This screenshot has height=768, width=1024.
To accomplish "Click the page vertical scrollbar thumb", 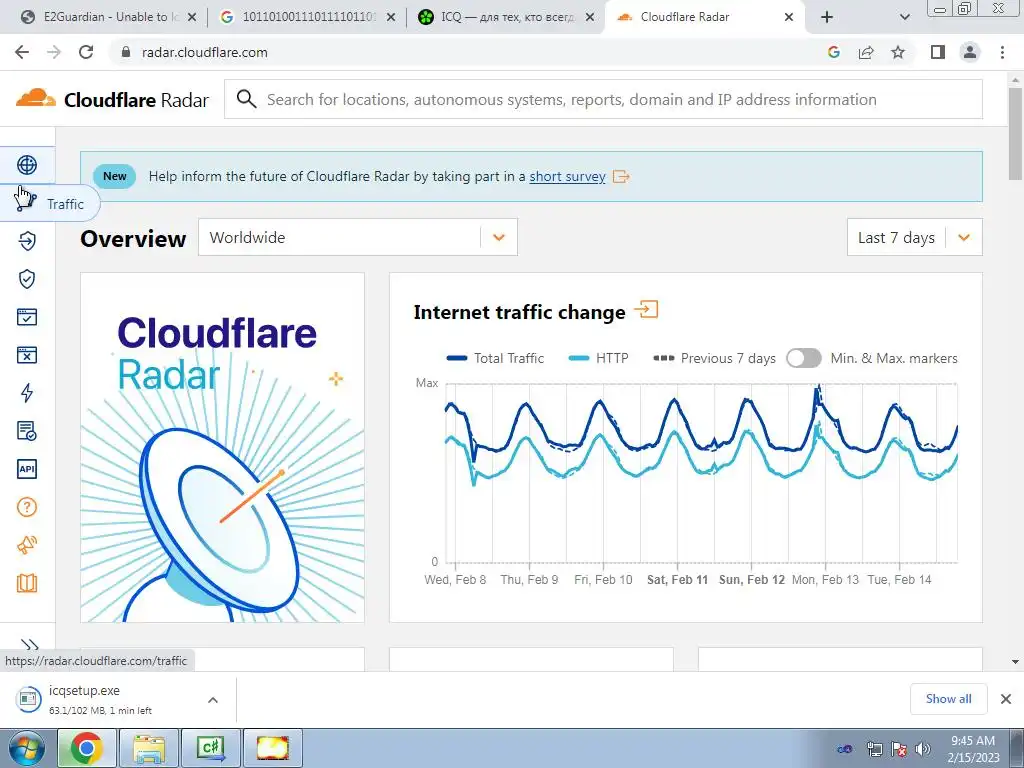I will tap(1015, 133).
